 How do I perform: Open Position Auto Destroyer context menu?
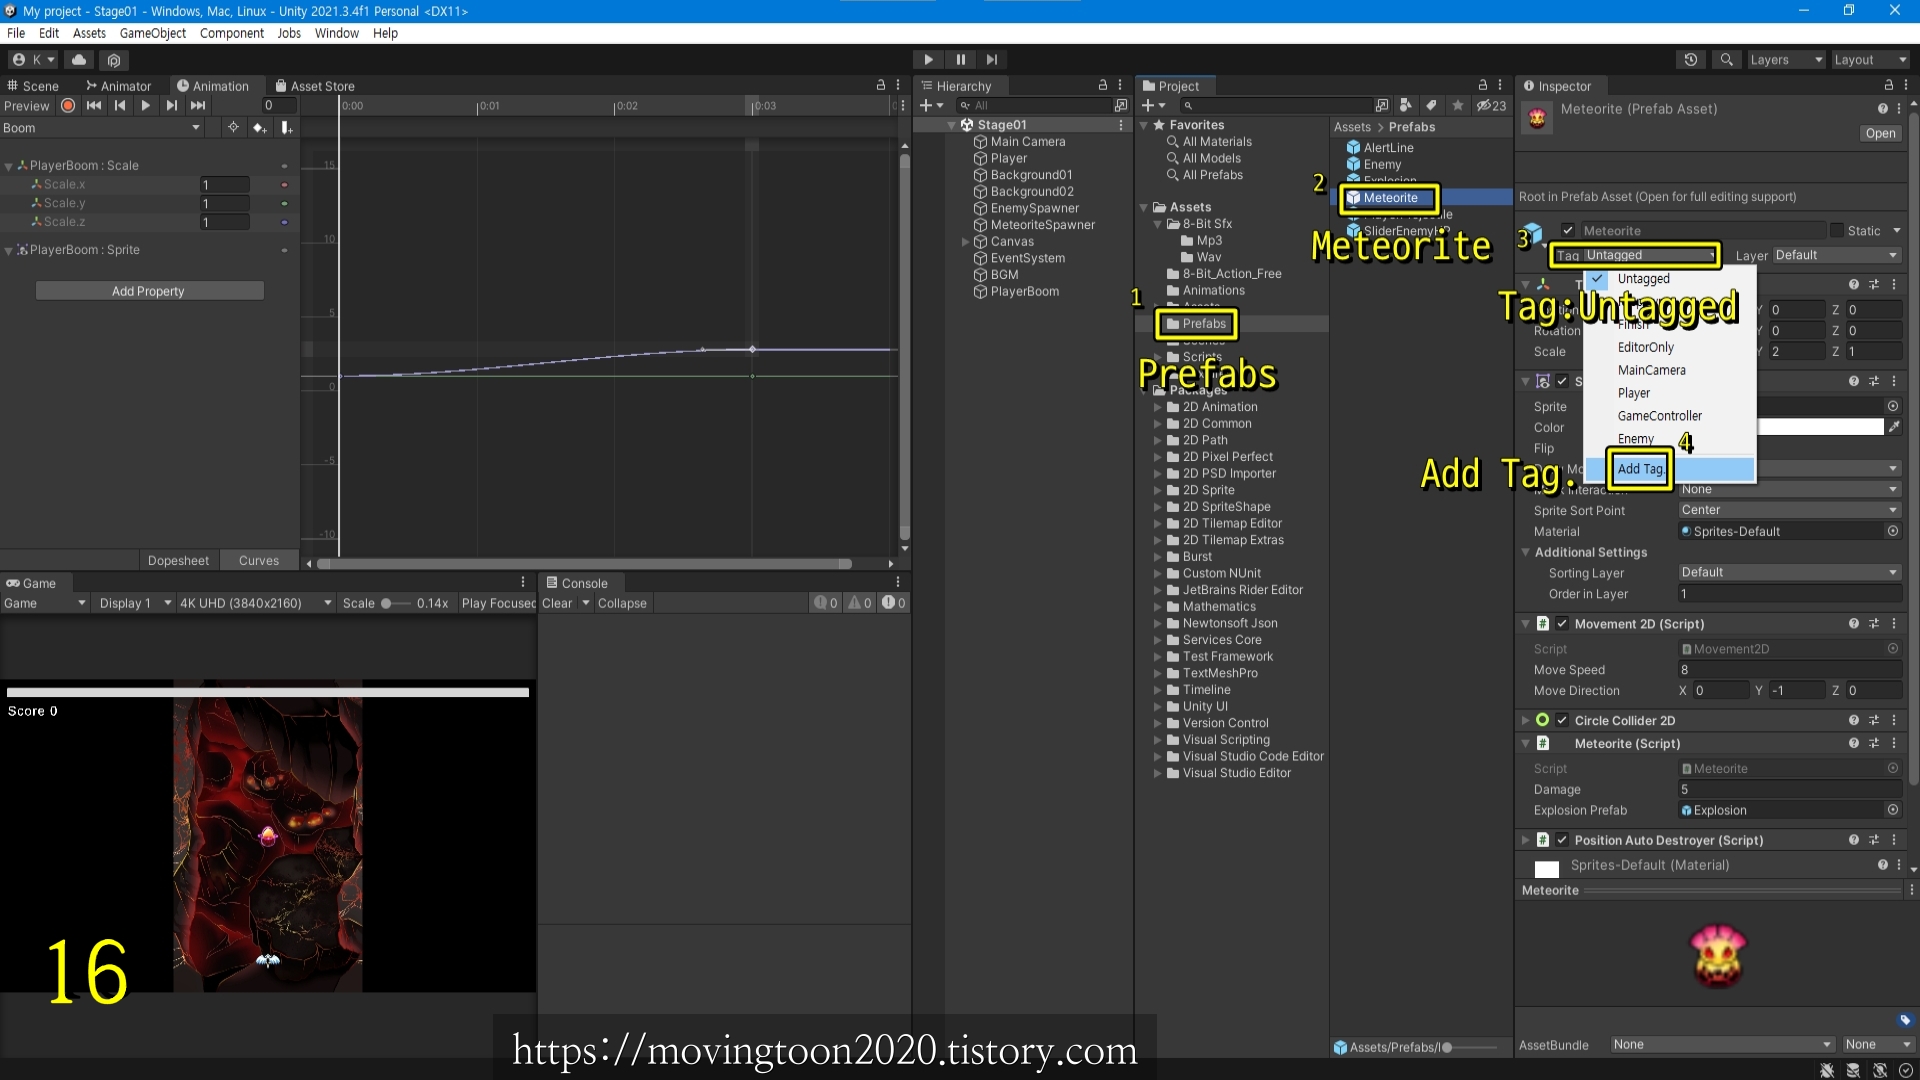(1894, 840)
